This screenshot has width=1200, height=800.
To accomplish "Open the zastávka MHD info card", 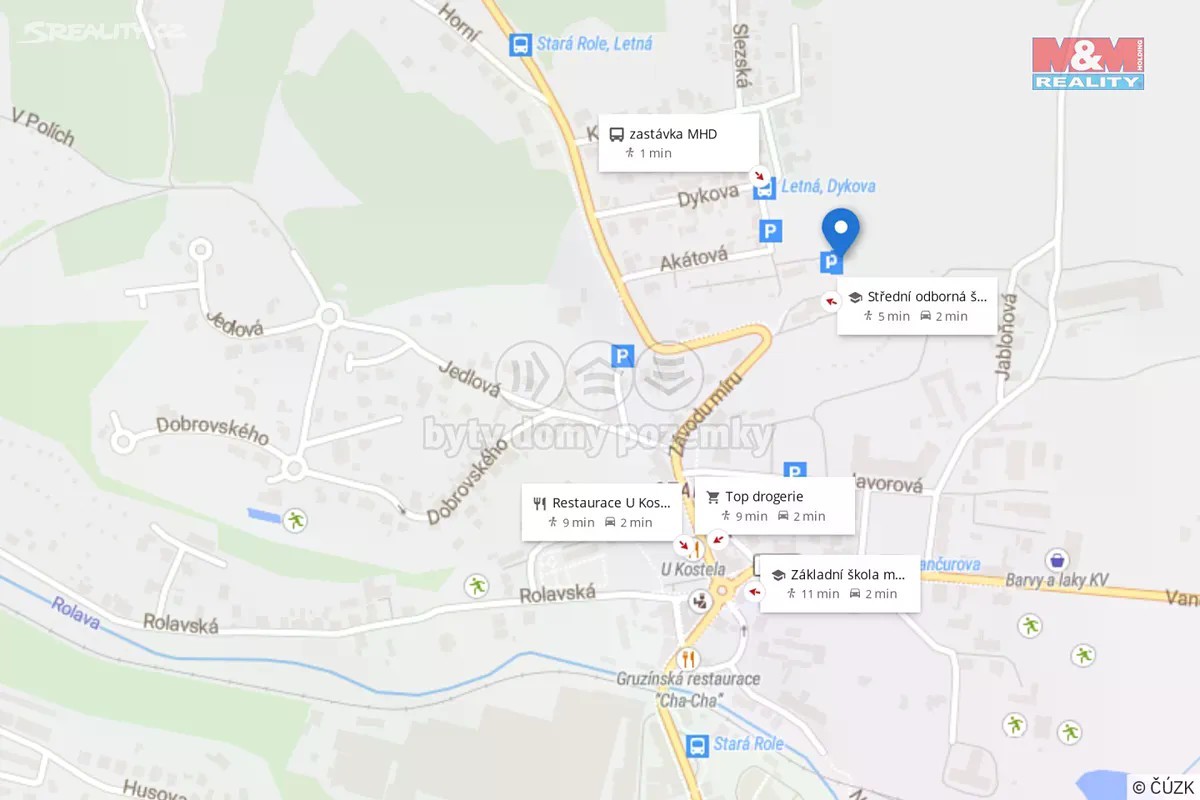I will [x=677, y=143].
